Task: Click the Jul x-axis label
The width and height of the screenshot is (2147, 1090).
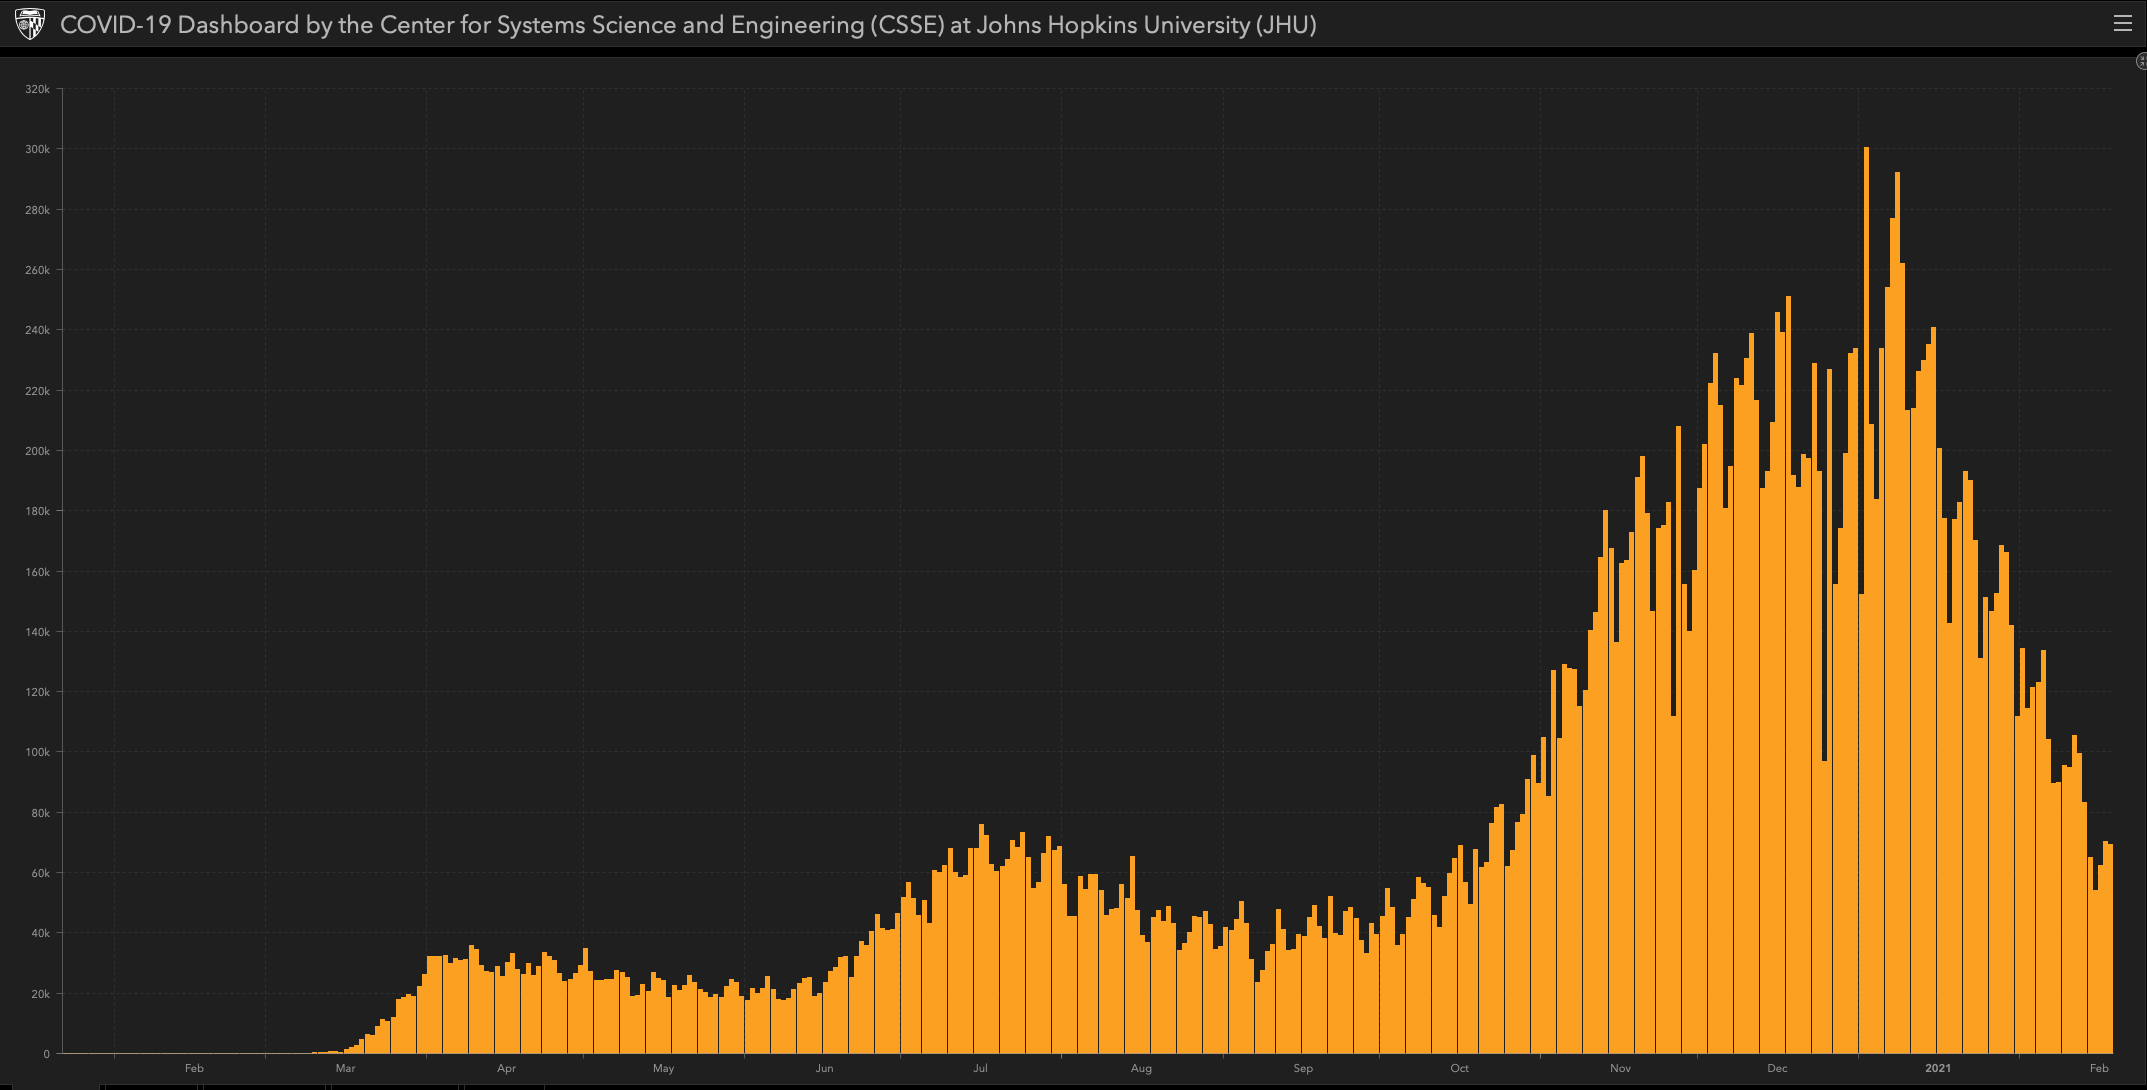Action: pos(980,1068)
